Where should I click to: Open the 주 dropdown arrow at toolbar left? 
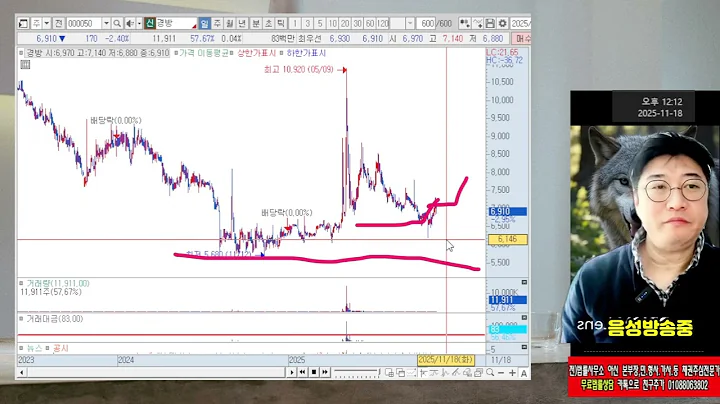[x=47, y=23]
